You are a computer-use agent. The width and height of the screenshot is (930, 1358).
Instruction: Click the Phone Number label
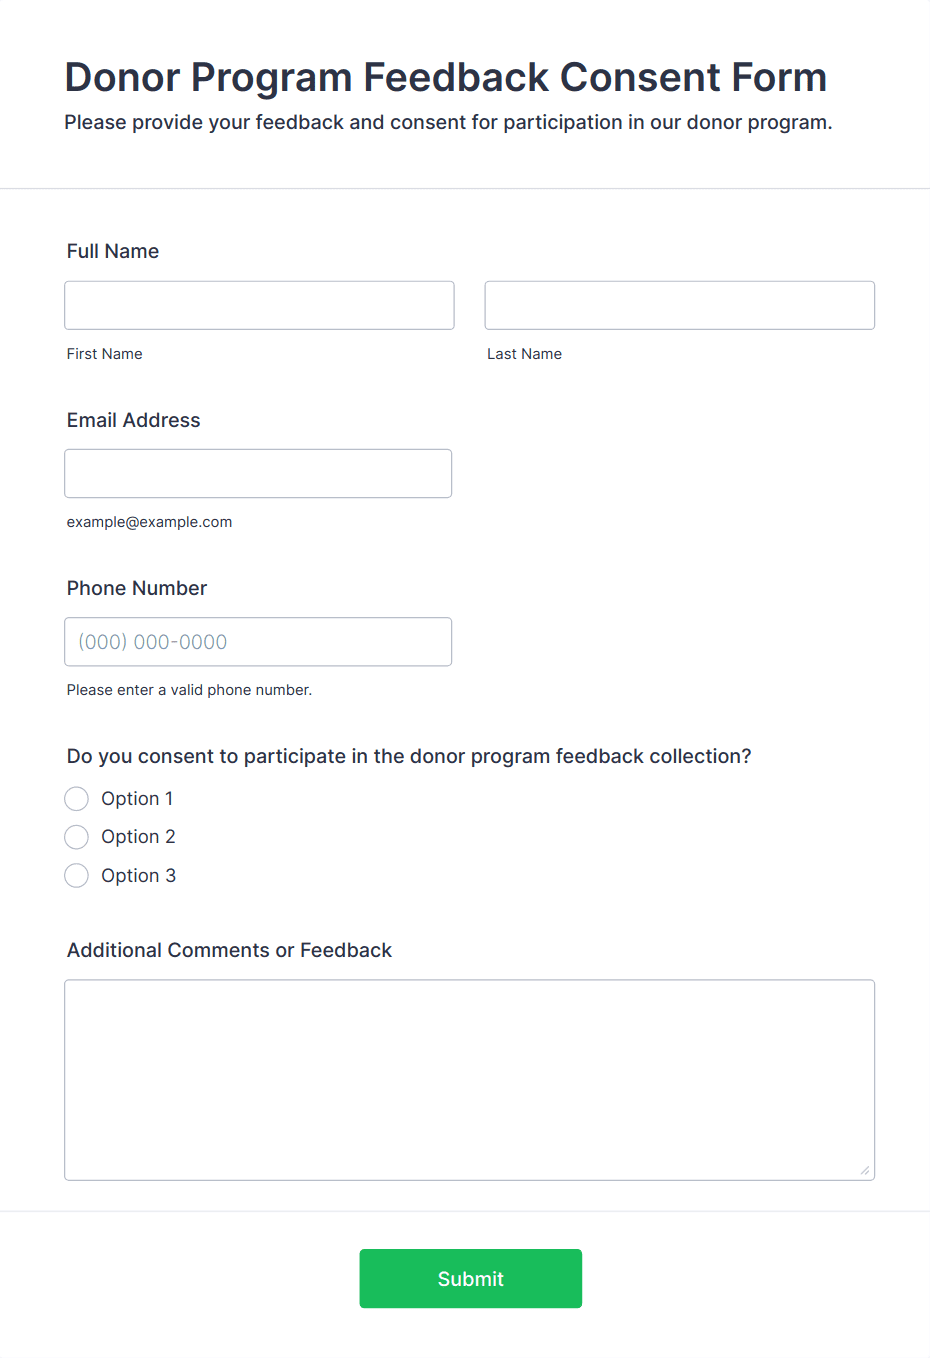tap(137, 588)
